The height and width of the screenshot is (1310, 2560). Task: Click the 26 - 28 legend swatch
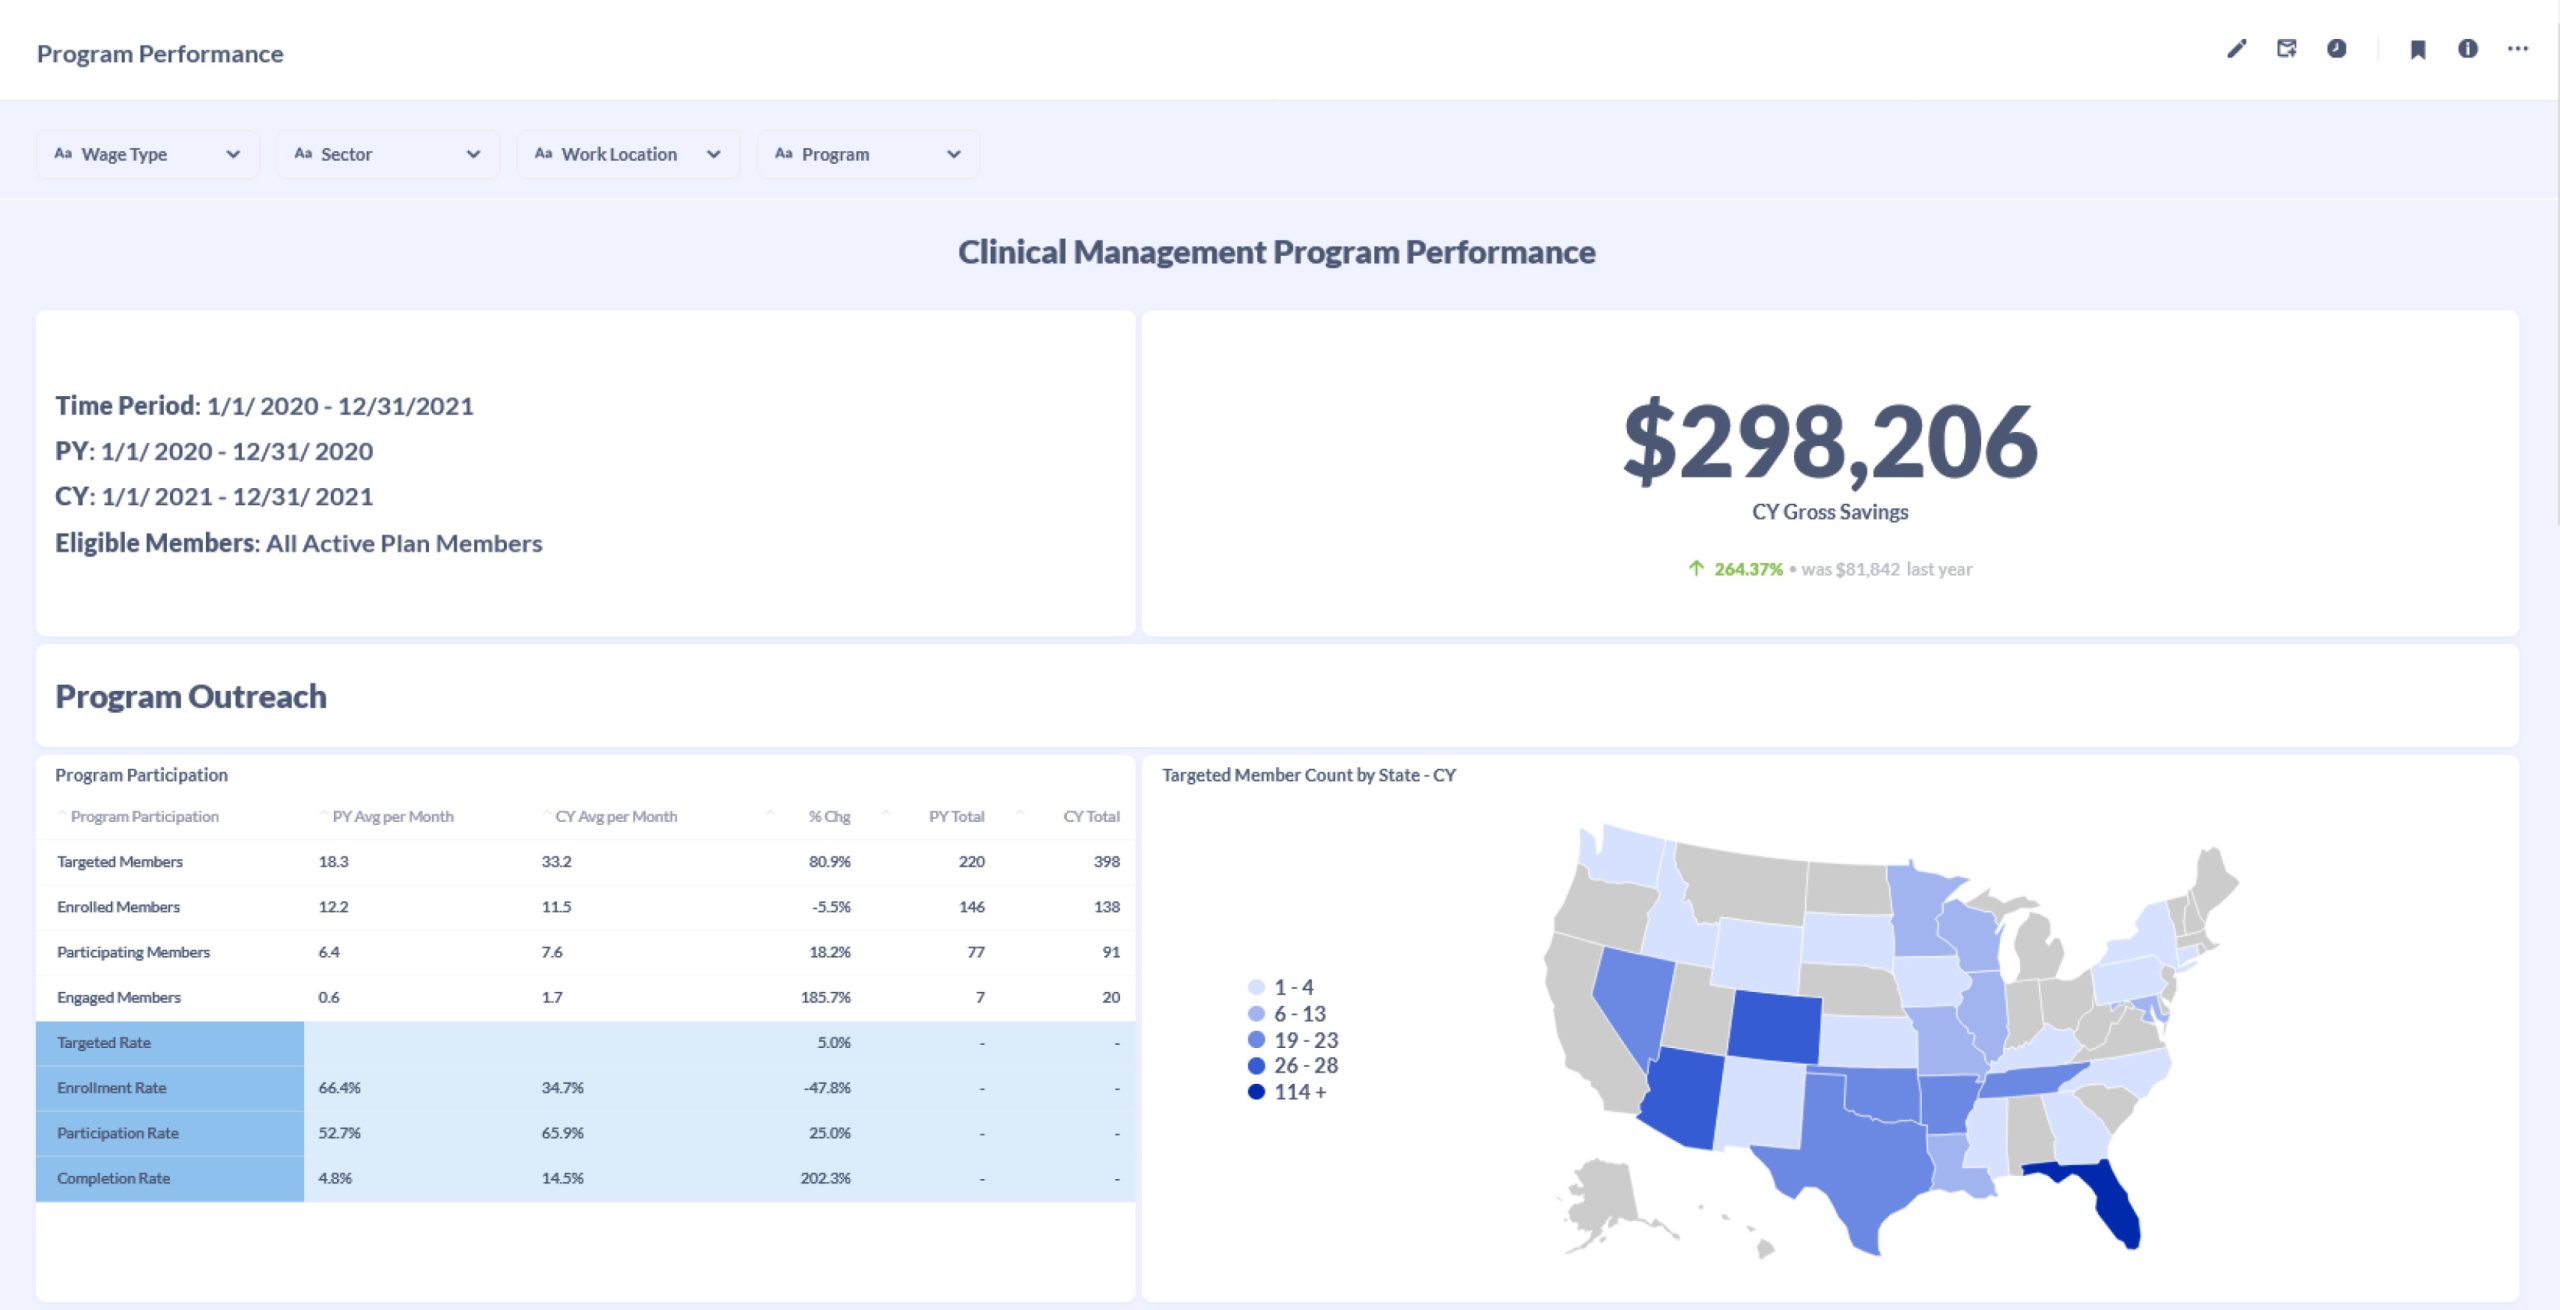click(x=1257, y=1065)
